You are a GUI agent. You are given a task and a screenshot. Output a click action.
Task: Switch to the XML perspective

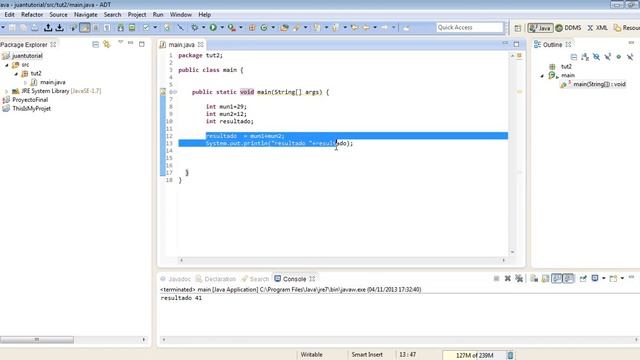point(598,28)
